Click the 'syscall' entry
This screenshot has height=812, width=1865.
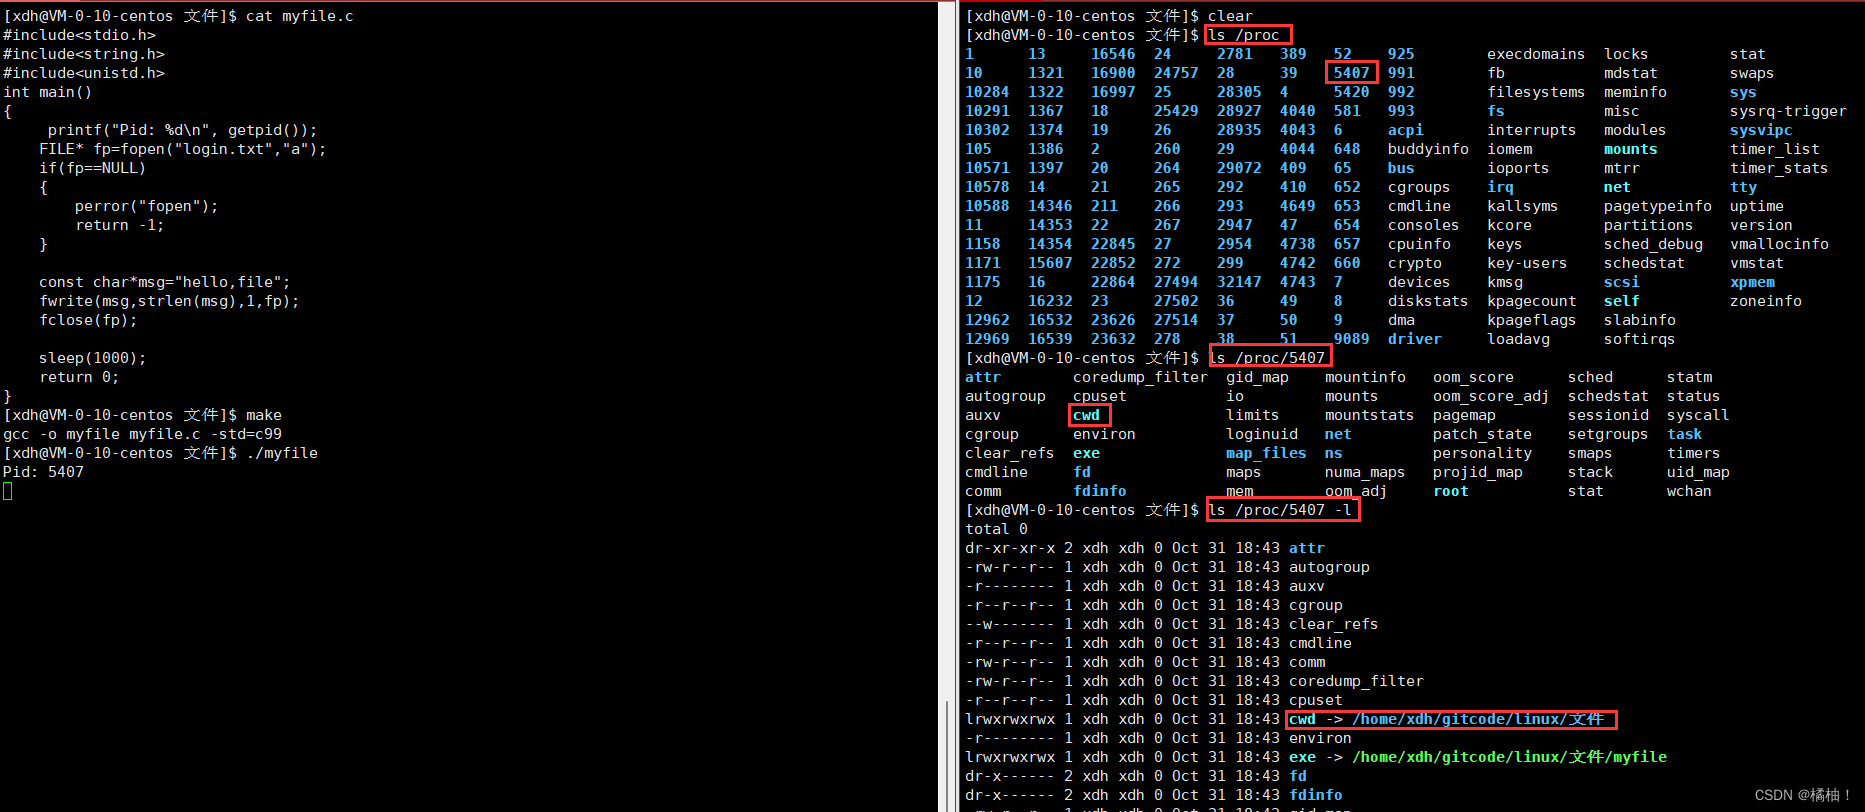[1698, 415]
